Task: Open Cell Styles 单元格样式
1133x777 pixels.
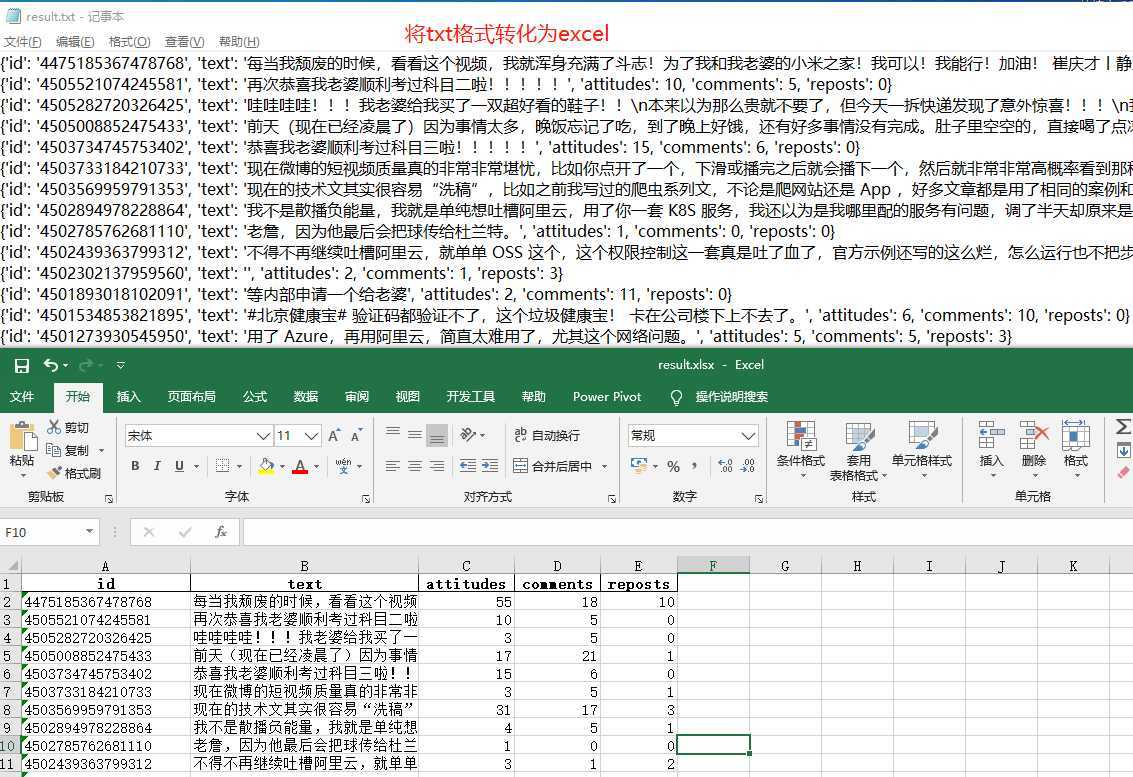Action: coord(921,450)
